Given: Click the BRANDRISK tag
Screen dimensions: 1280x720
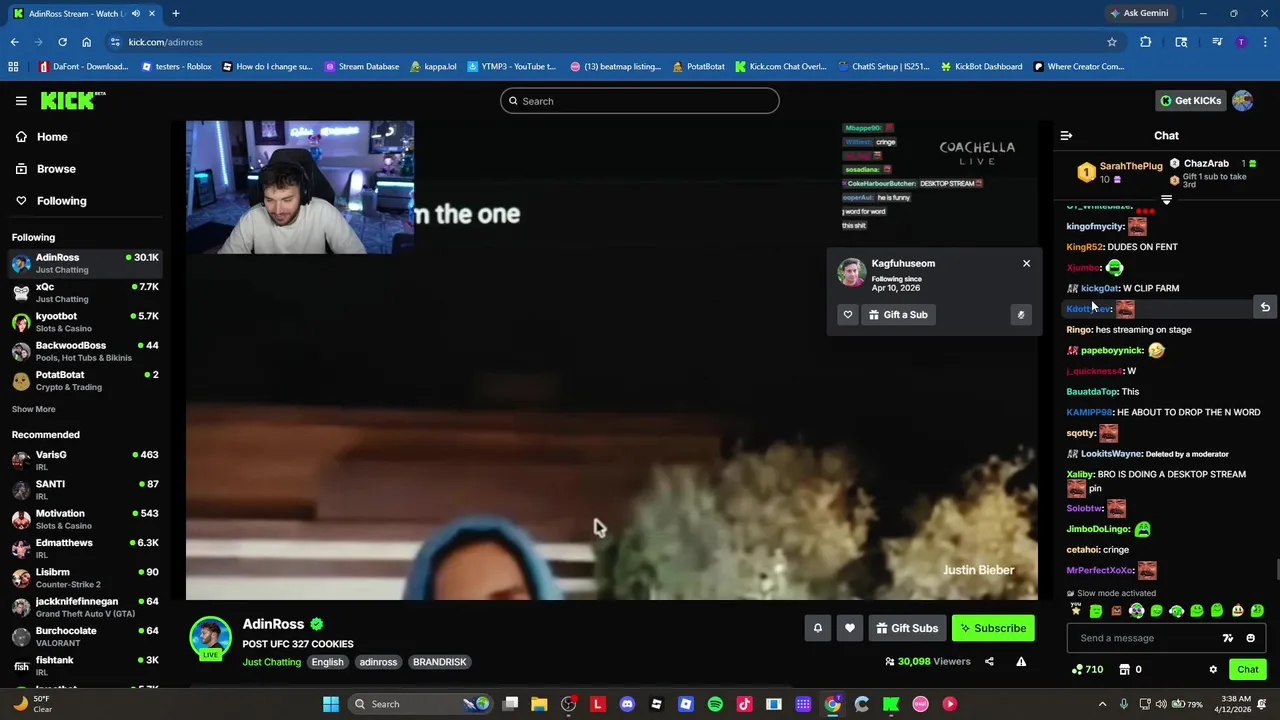Looking at the screenshot, I should [439, 662].
